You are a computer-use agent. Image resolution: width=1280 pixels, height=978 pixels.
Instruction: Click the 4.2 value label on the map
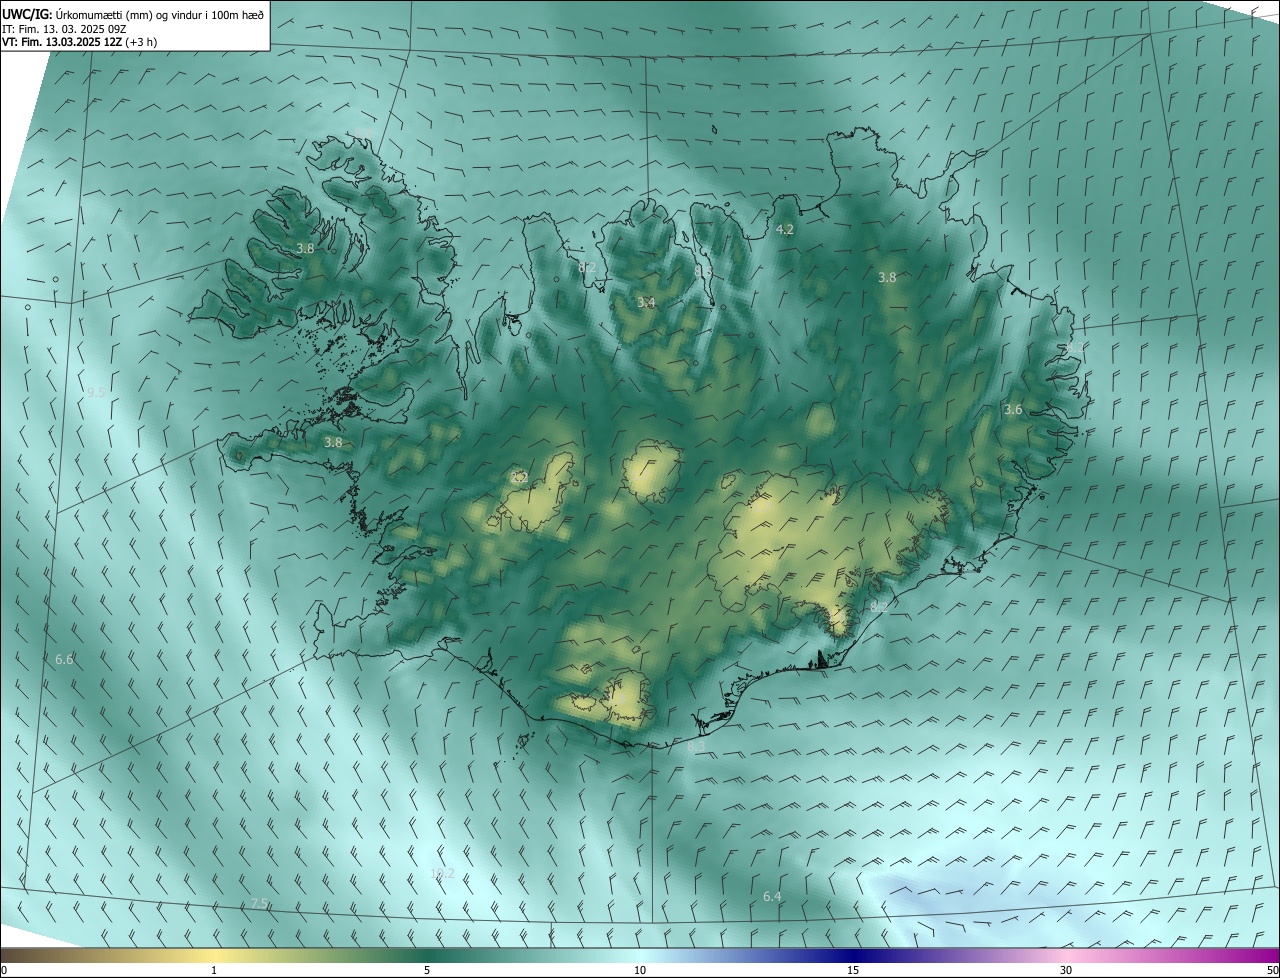785,230
